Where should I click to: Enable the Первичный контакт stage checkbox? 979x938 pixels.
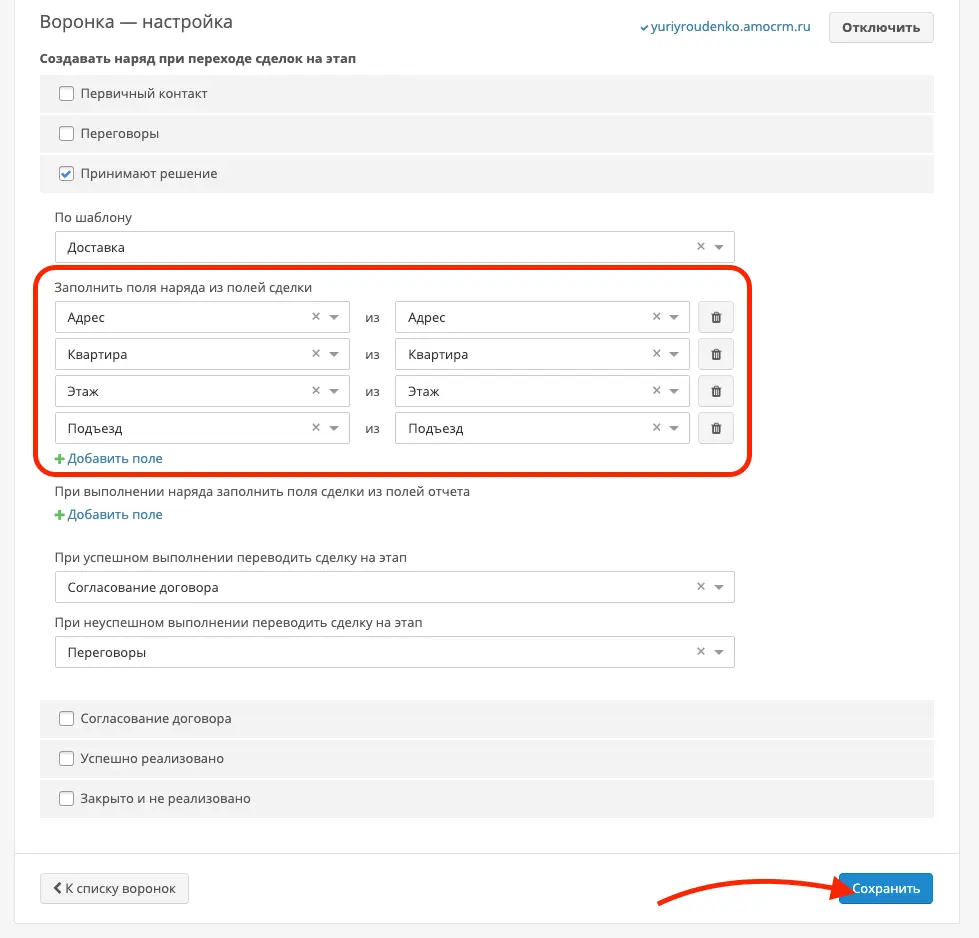(x=66, y=94)
